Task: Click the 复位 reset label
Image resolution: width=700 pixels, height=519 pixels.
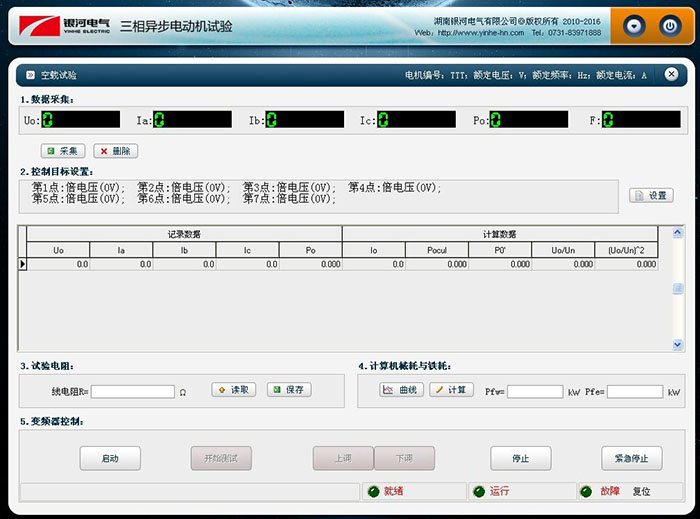Action: coord(641,492)
